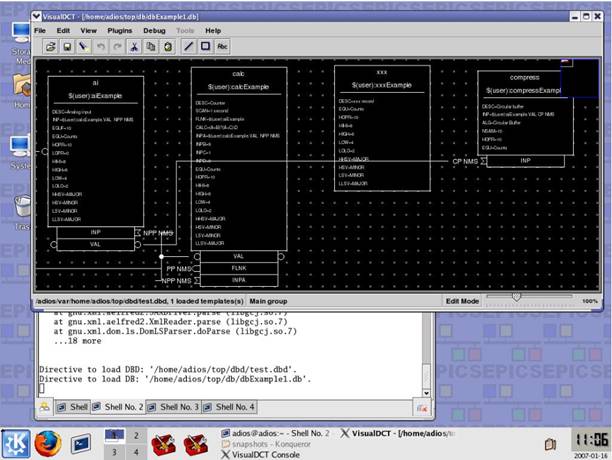Click the Redo arrow icon
Viewport: 612px width, 460px height.
pyautogui.click(x=118, y=46)
